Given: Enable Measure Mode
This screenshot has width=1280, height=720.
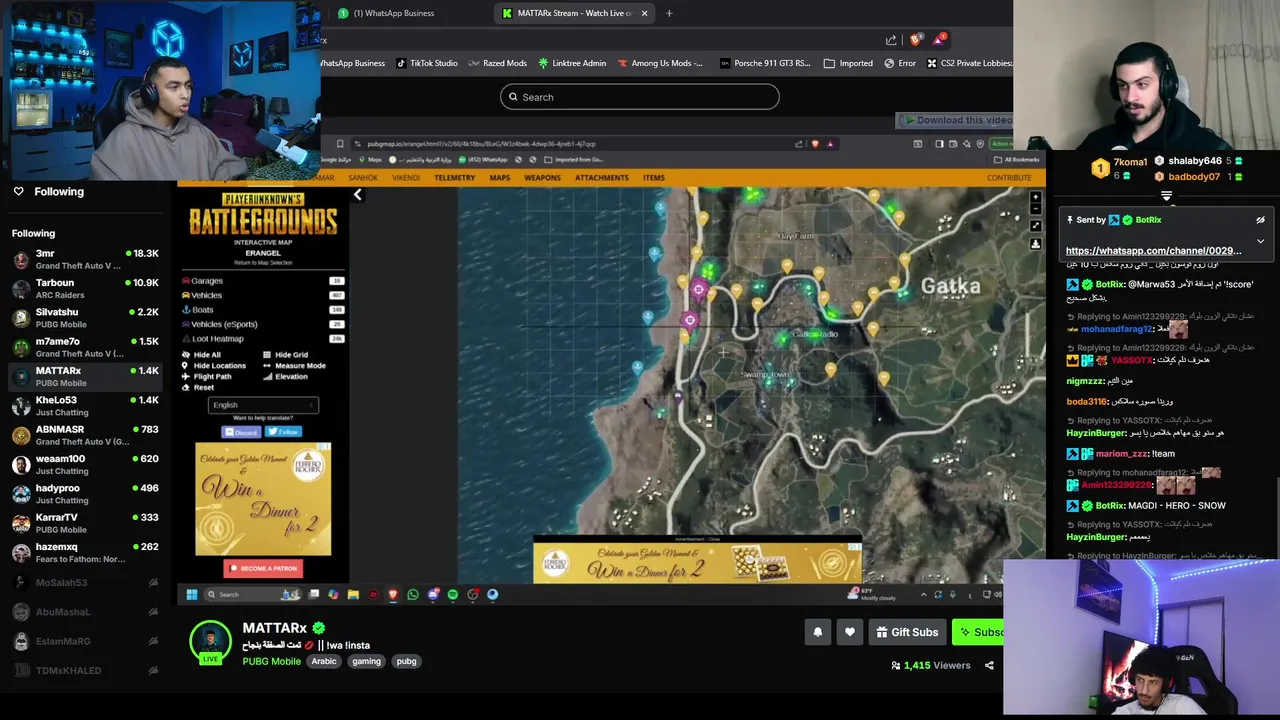Looking at the screenshot, I should [294, 366].
